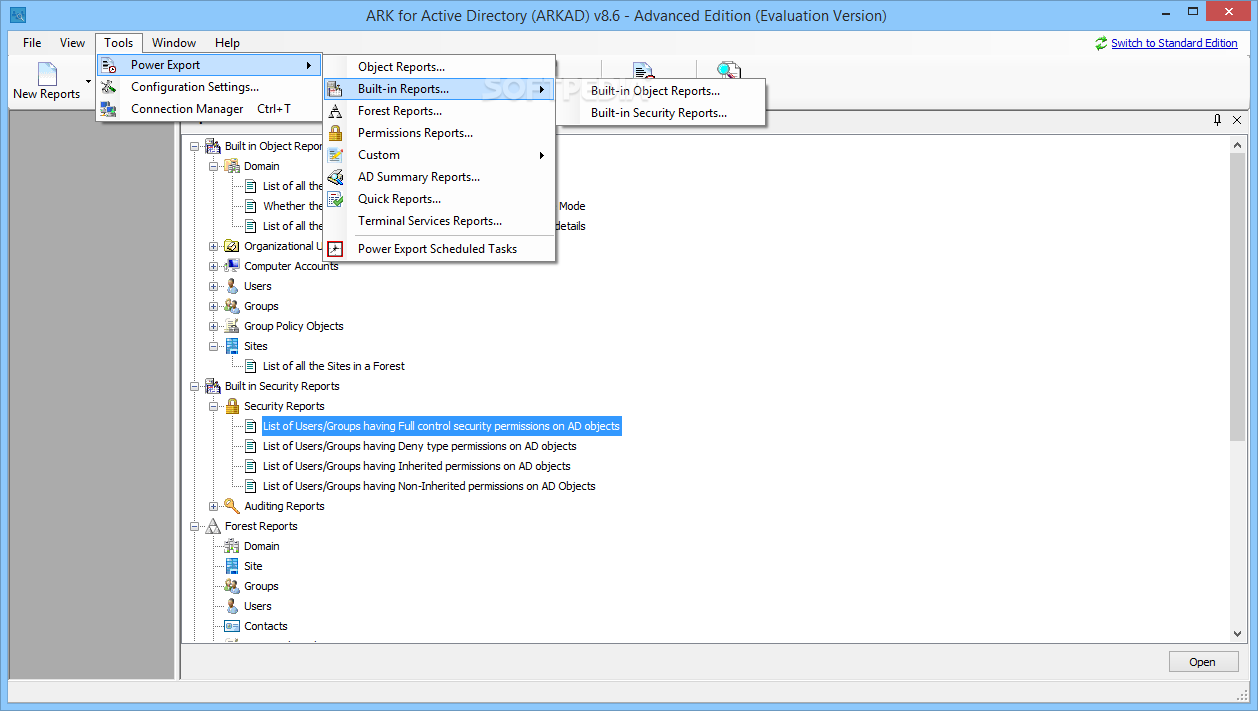
Task: Click the Power Export menu icon
Action: [x=109, y=65]
